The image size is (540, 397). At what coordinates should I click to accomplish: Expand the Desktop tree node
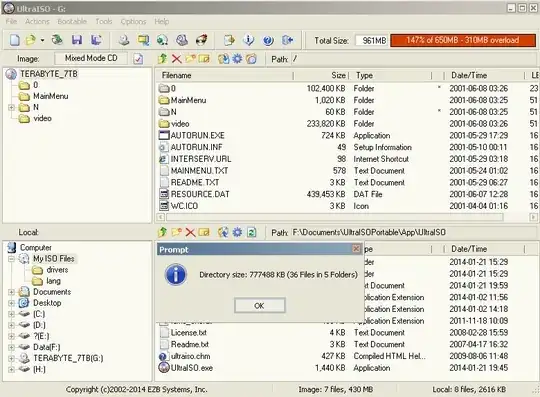pos(11,303)
